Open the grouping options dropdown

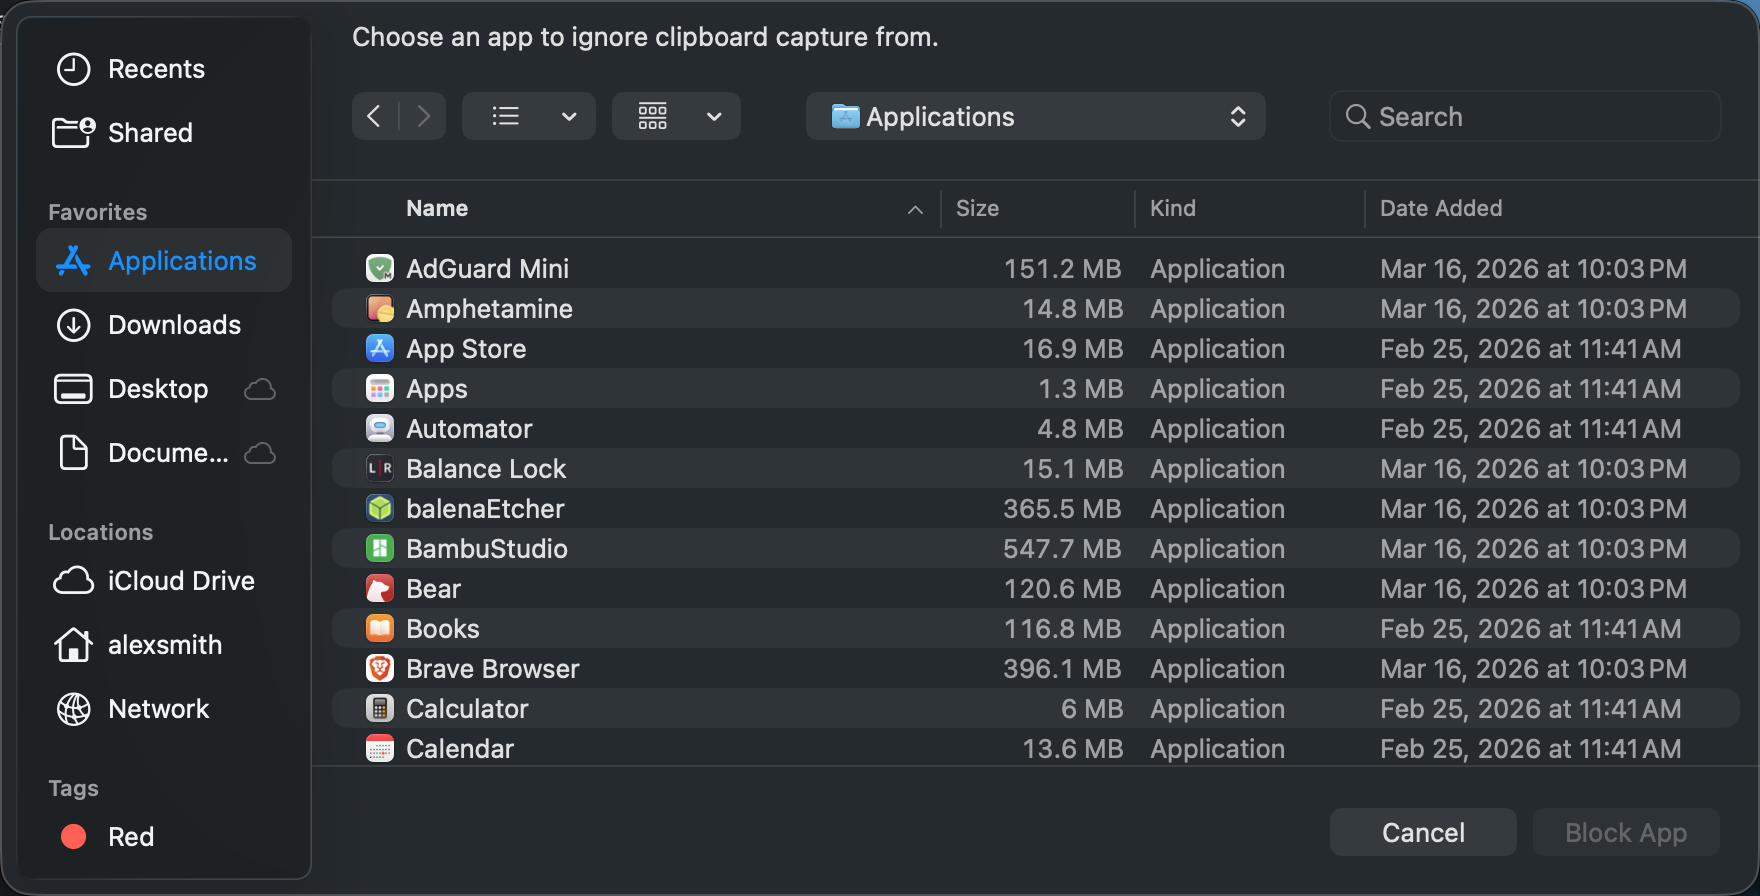[676, 116]
